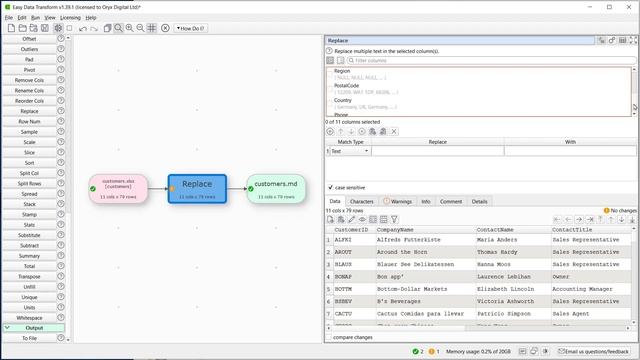This screenshot has width=640, height=360.
Task: Select the customers.md output node
Action: click(276, 189)
